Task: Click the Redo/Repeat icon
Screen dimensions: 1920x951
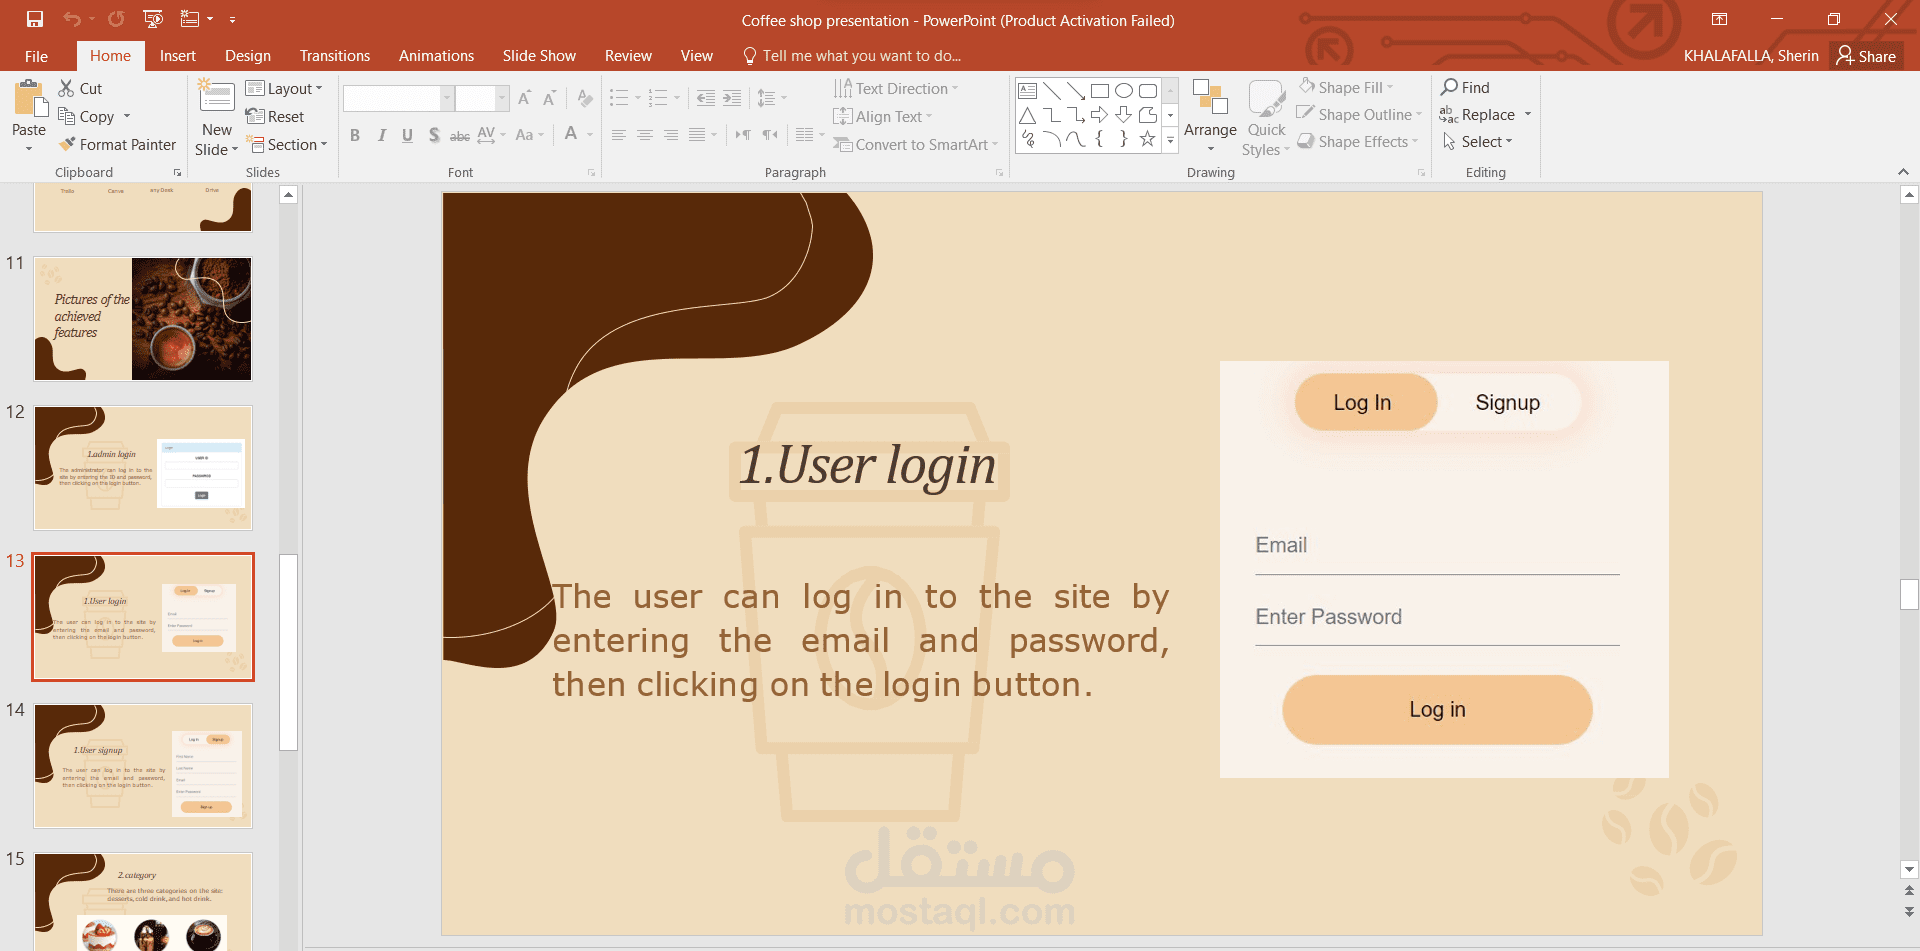Action: pyautogui.click(x=116, y=19)
